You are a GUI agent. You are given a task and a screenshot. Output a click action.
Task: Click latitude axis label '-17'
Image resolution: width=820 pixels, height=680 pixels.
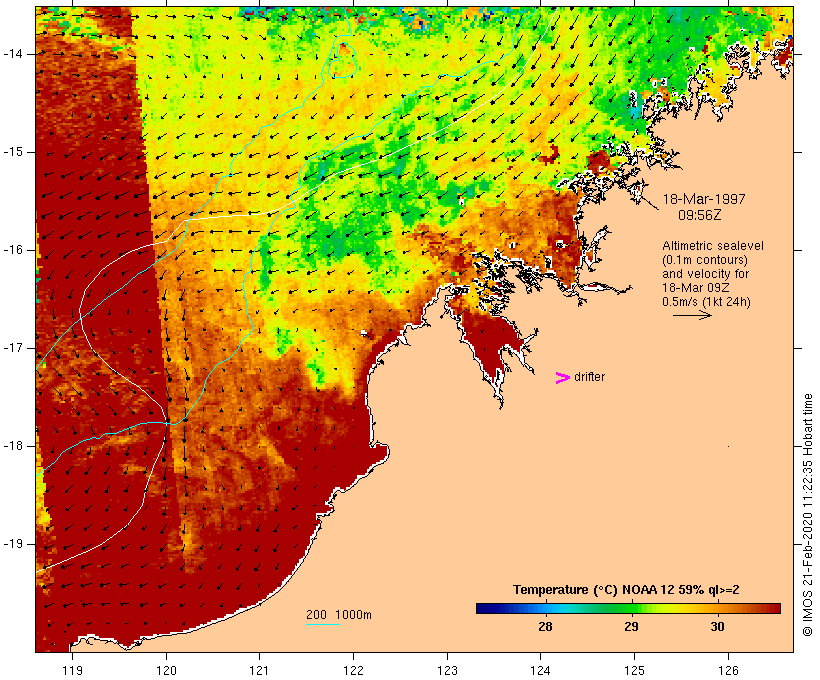[x=13, y=348]
